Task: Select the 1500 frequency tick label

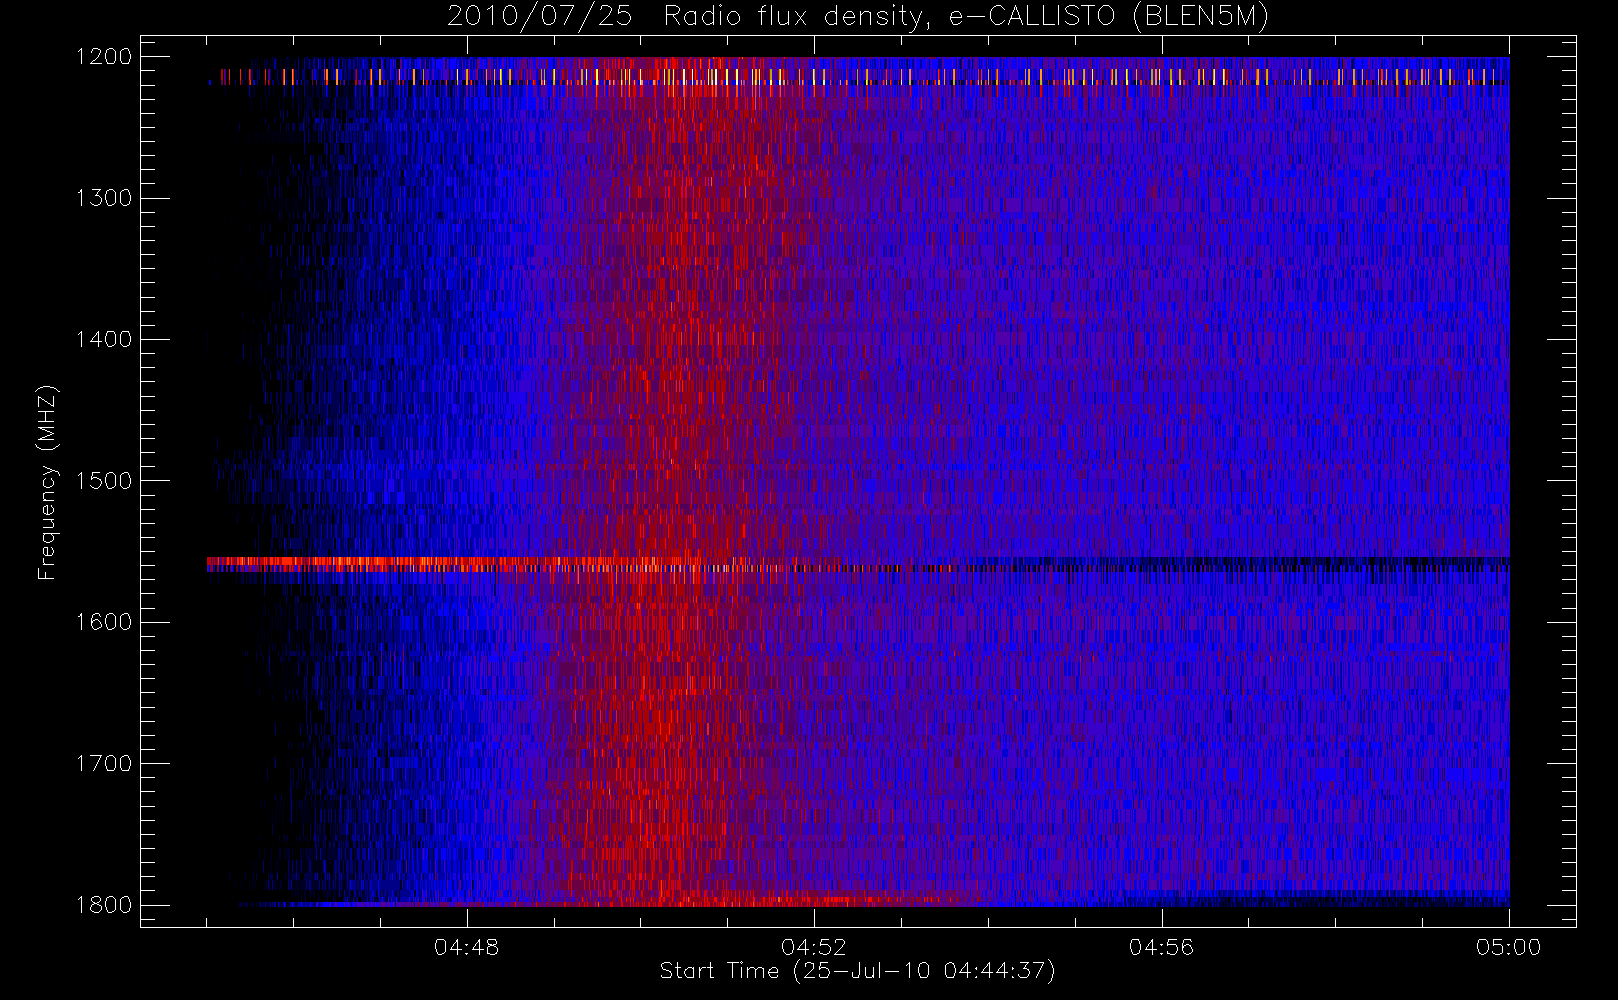Action: point(104,481)
